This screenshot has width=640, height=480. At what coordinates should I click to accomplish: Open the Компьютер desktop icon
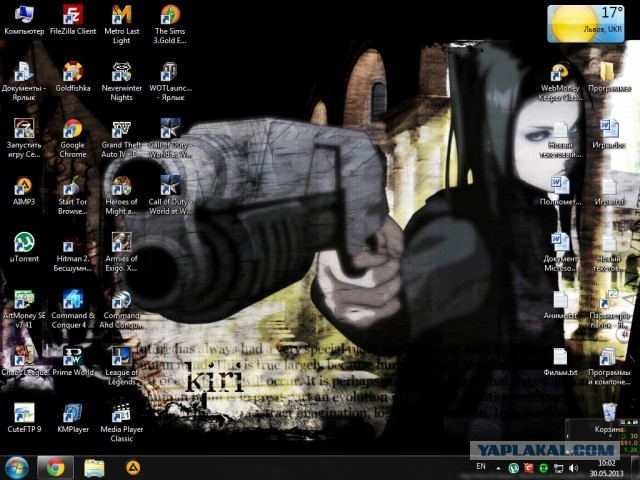click(24, 16)
